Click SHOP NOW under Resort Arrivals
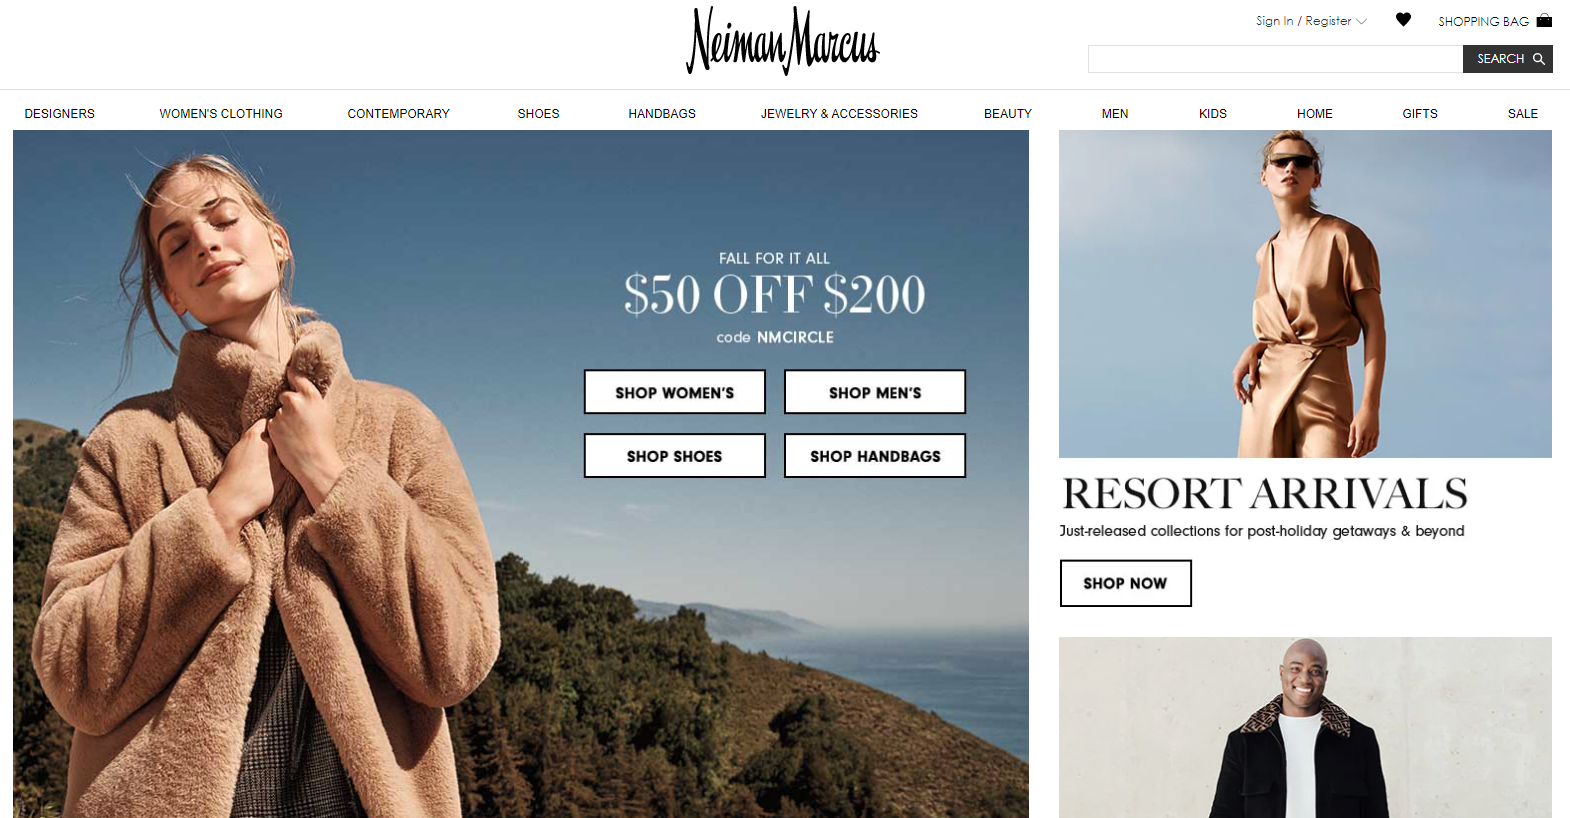 (x=1126, y=583)
